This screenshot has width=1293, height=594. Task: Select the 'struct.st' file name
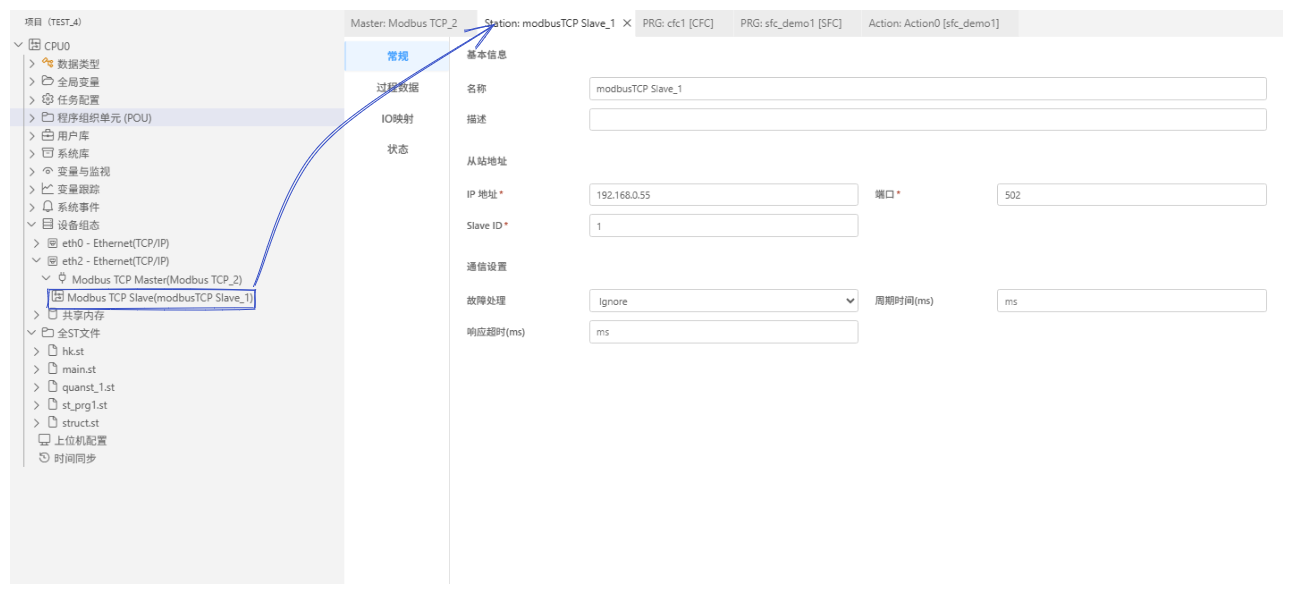tap(80, 423)
